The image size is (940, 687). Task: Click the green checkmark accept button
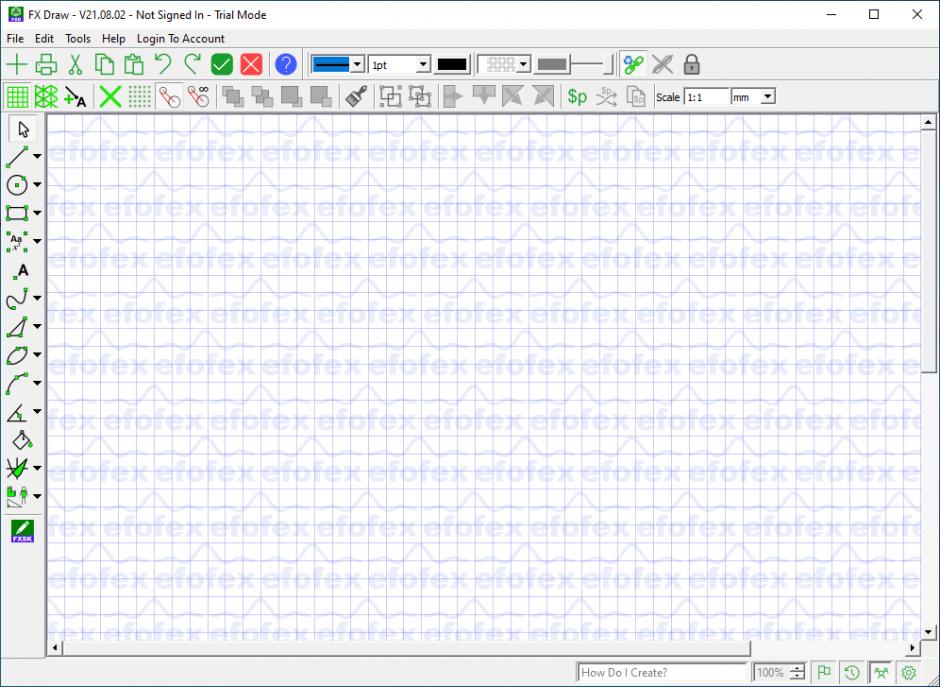pos(222,64)
